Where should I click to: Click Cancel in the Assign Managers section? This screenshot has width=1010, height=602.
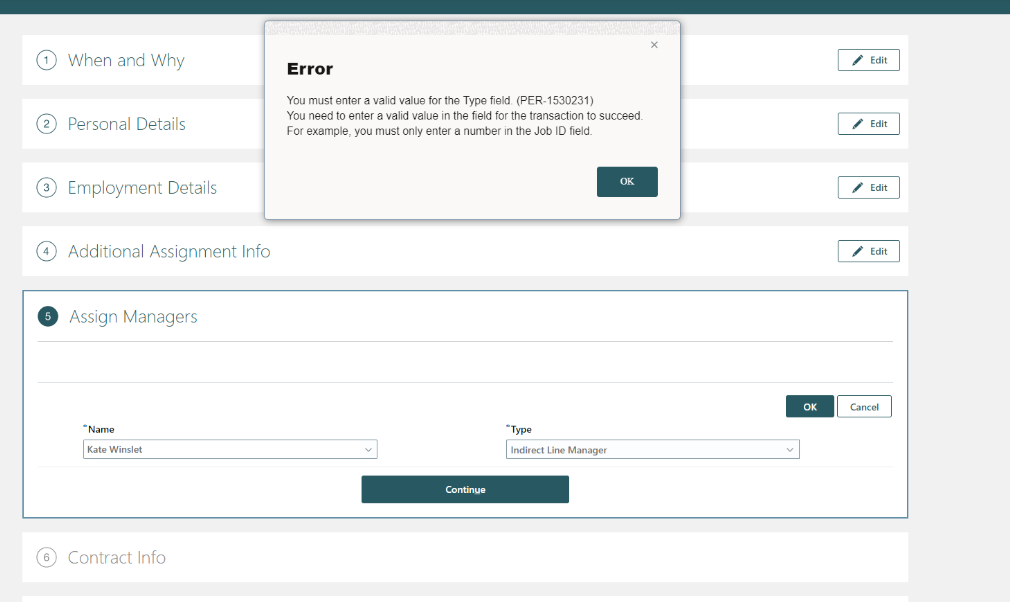[x=864, y=406]
